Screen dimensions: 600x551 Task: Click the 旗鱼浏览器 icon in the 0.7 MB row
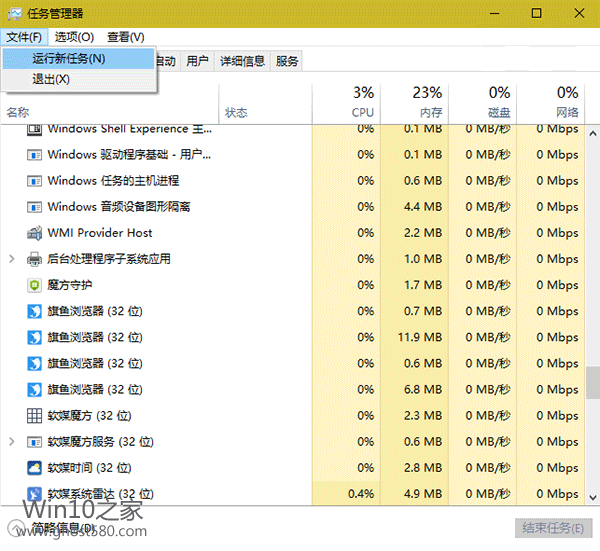(34, 311)
